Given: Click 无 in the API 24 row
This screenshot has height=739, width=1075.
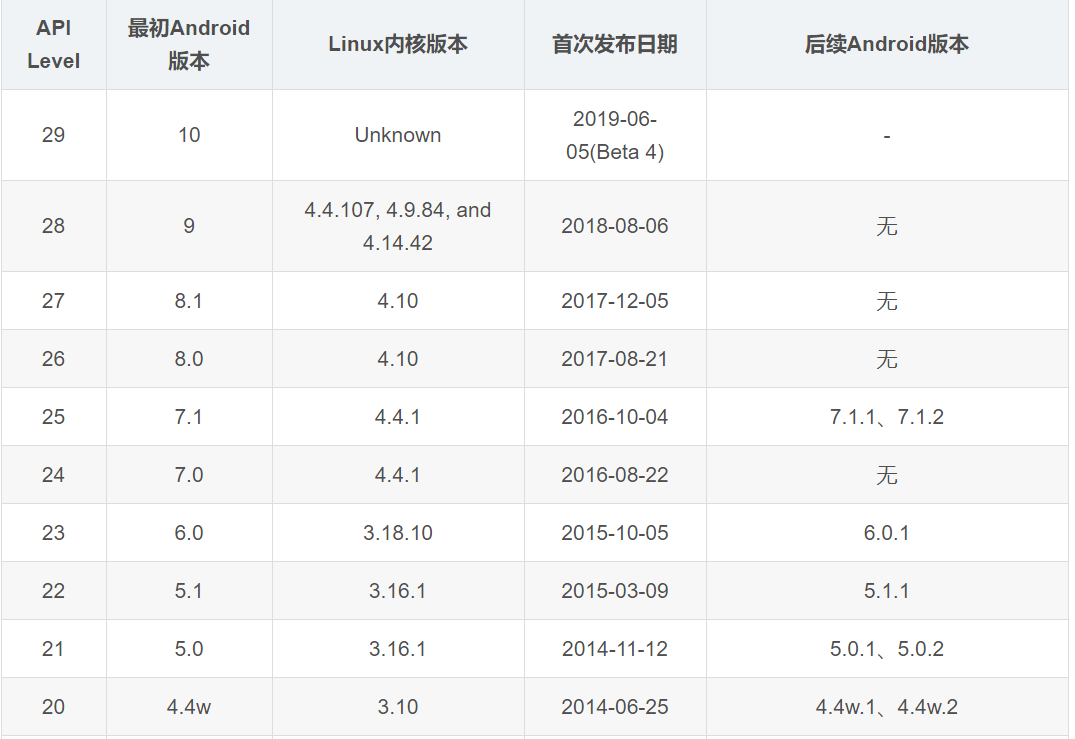Looking at the screenshot, I should tap(887, 475).
